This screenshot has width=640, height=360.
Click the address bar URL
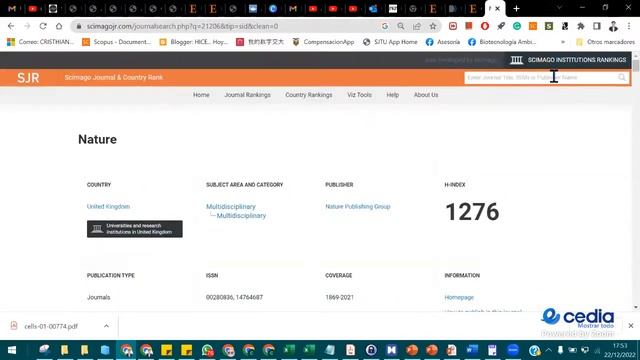[x=182, y=26]
